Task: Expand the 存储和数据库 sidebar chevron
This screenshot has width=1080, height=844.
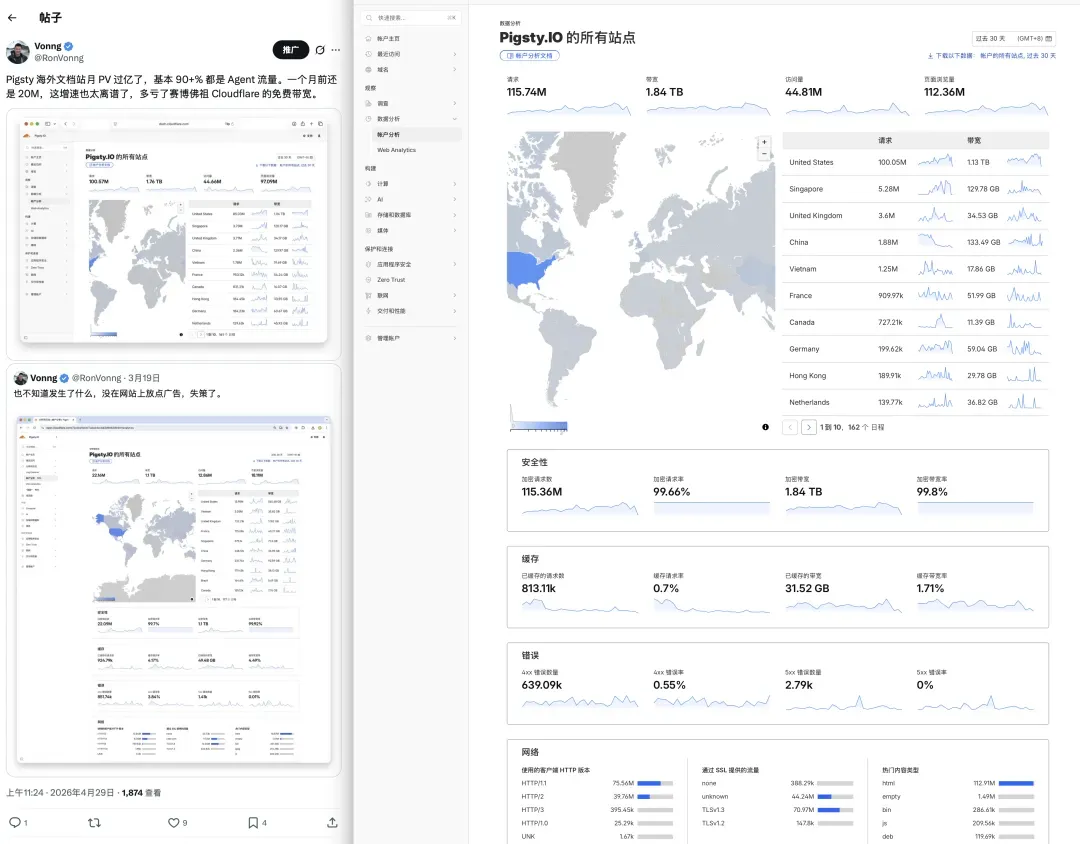Action: (455, 215)
